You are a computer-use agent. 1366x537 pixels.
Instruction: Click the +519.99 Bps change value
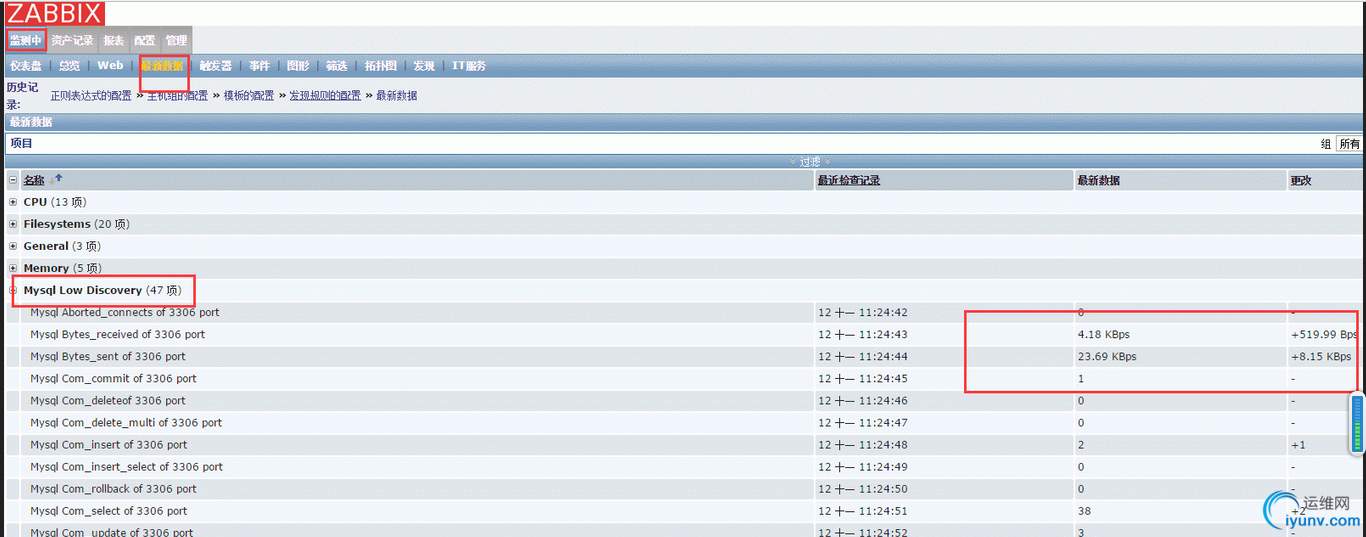[1324, 335]
